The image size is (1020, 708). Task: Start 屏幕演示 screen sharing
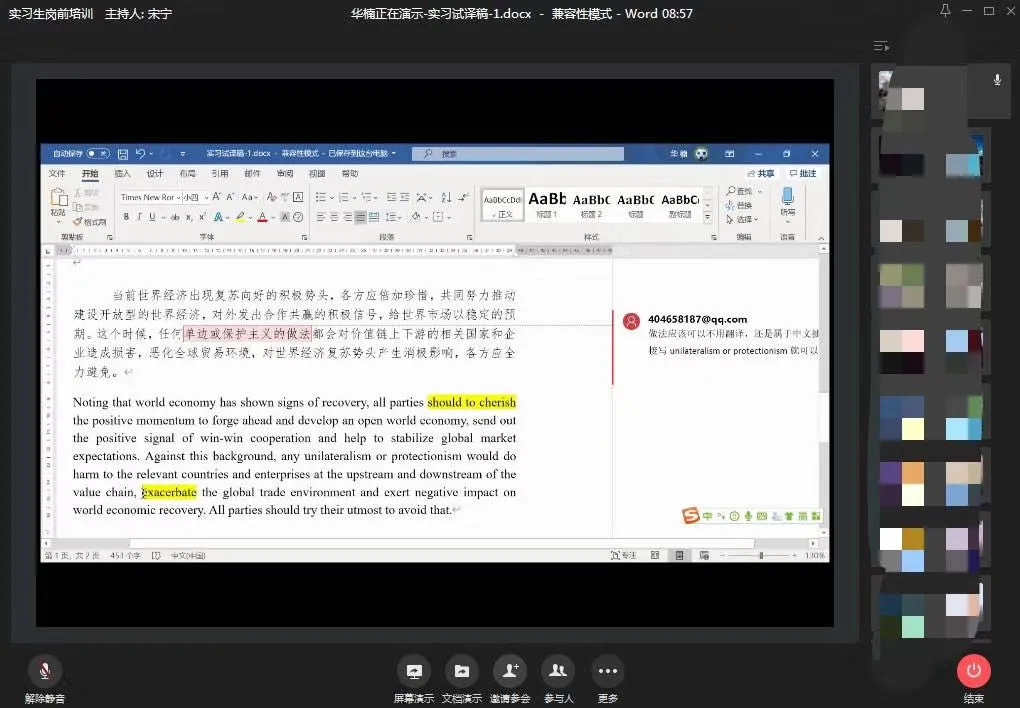tap(414, 671)
